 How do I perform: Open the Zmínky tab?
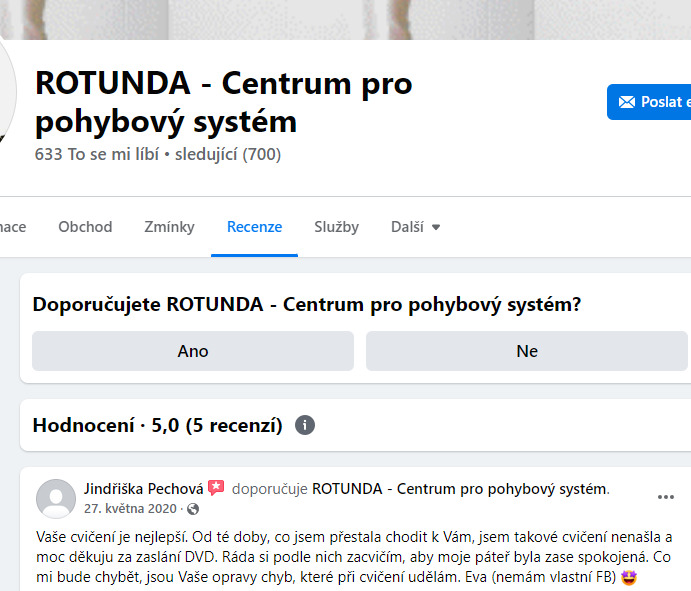click(x=169, y=227)
